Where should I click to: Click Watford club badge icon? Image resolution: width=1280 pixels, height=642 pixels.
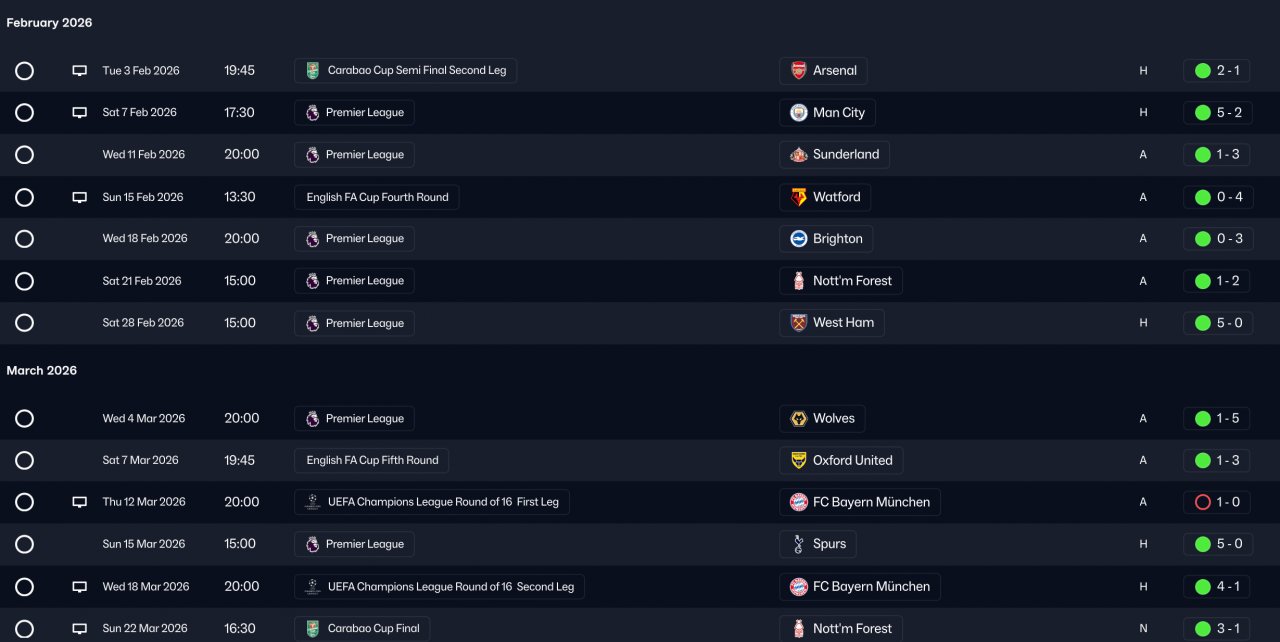pos(799,197)
